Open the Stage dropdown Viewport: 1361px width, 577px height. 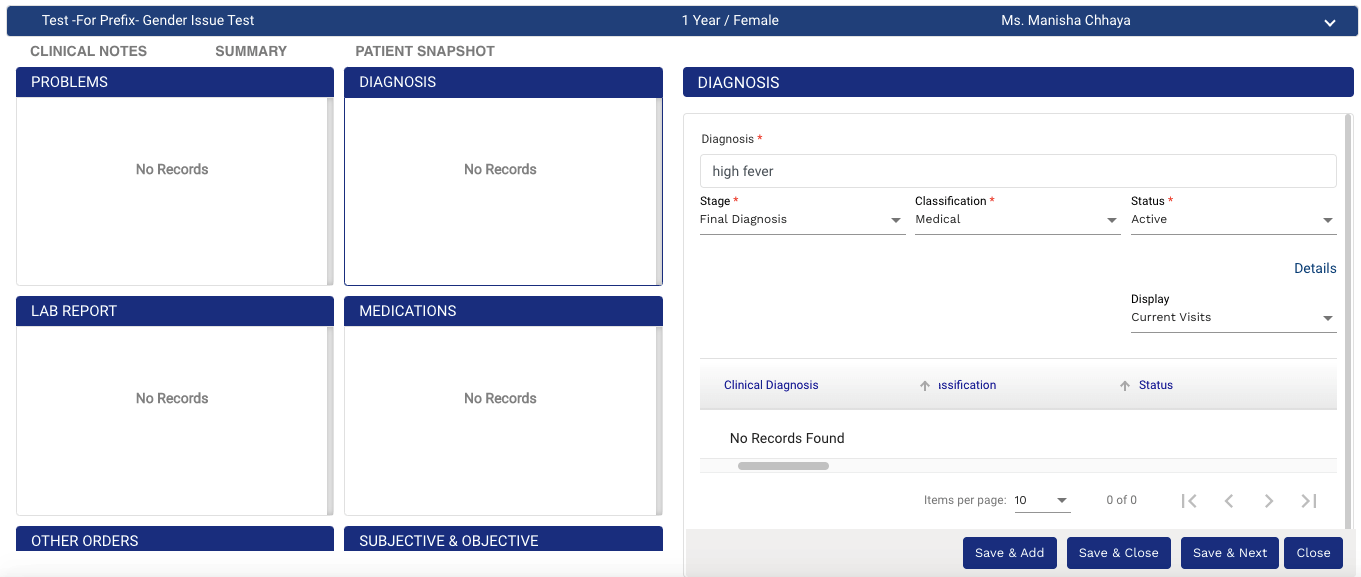click(802, 220)
